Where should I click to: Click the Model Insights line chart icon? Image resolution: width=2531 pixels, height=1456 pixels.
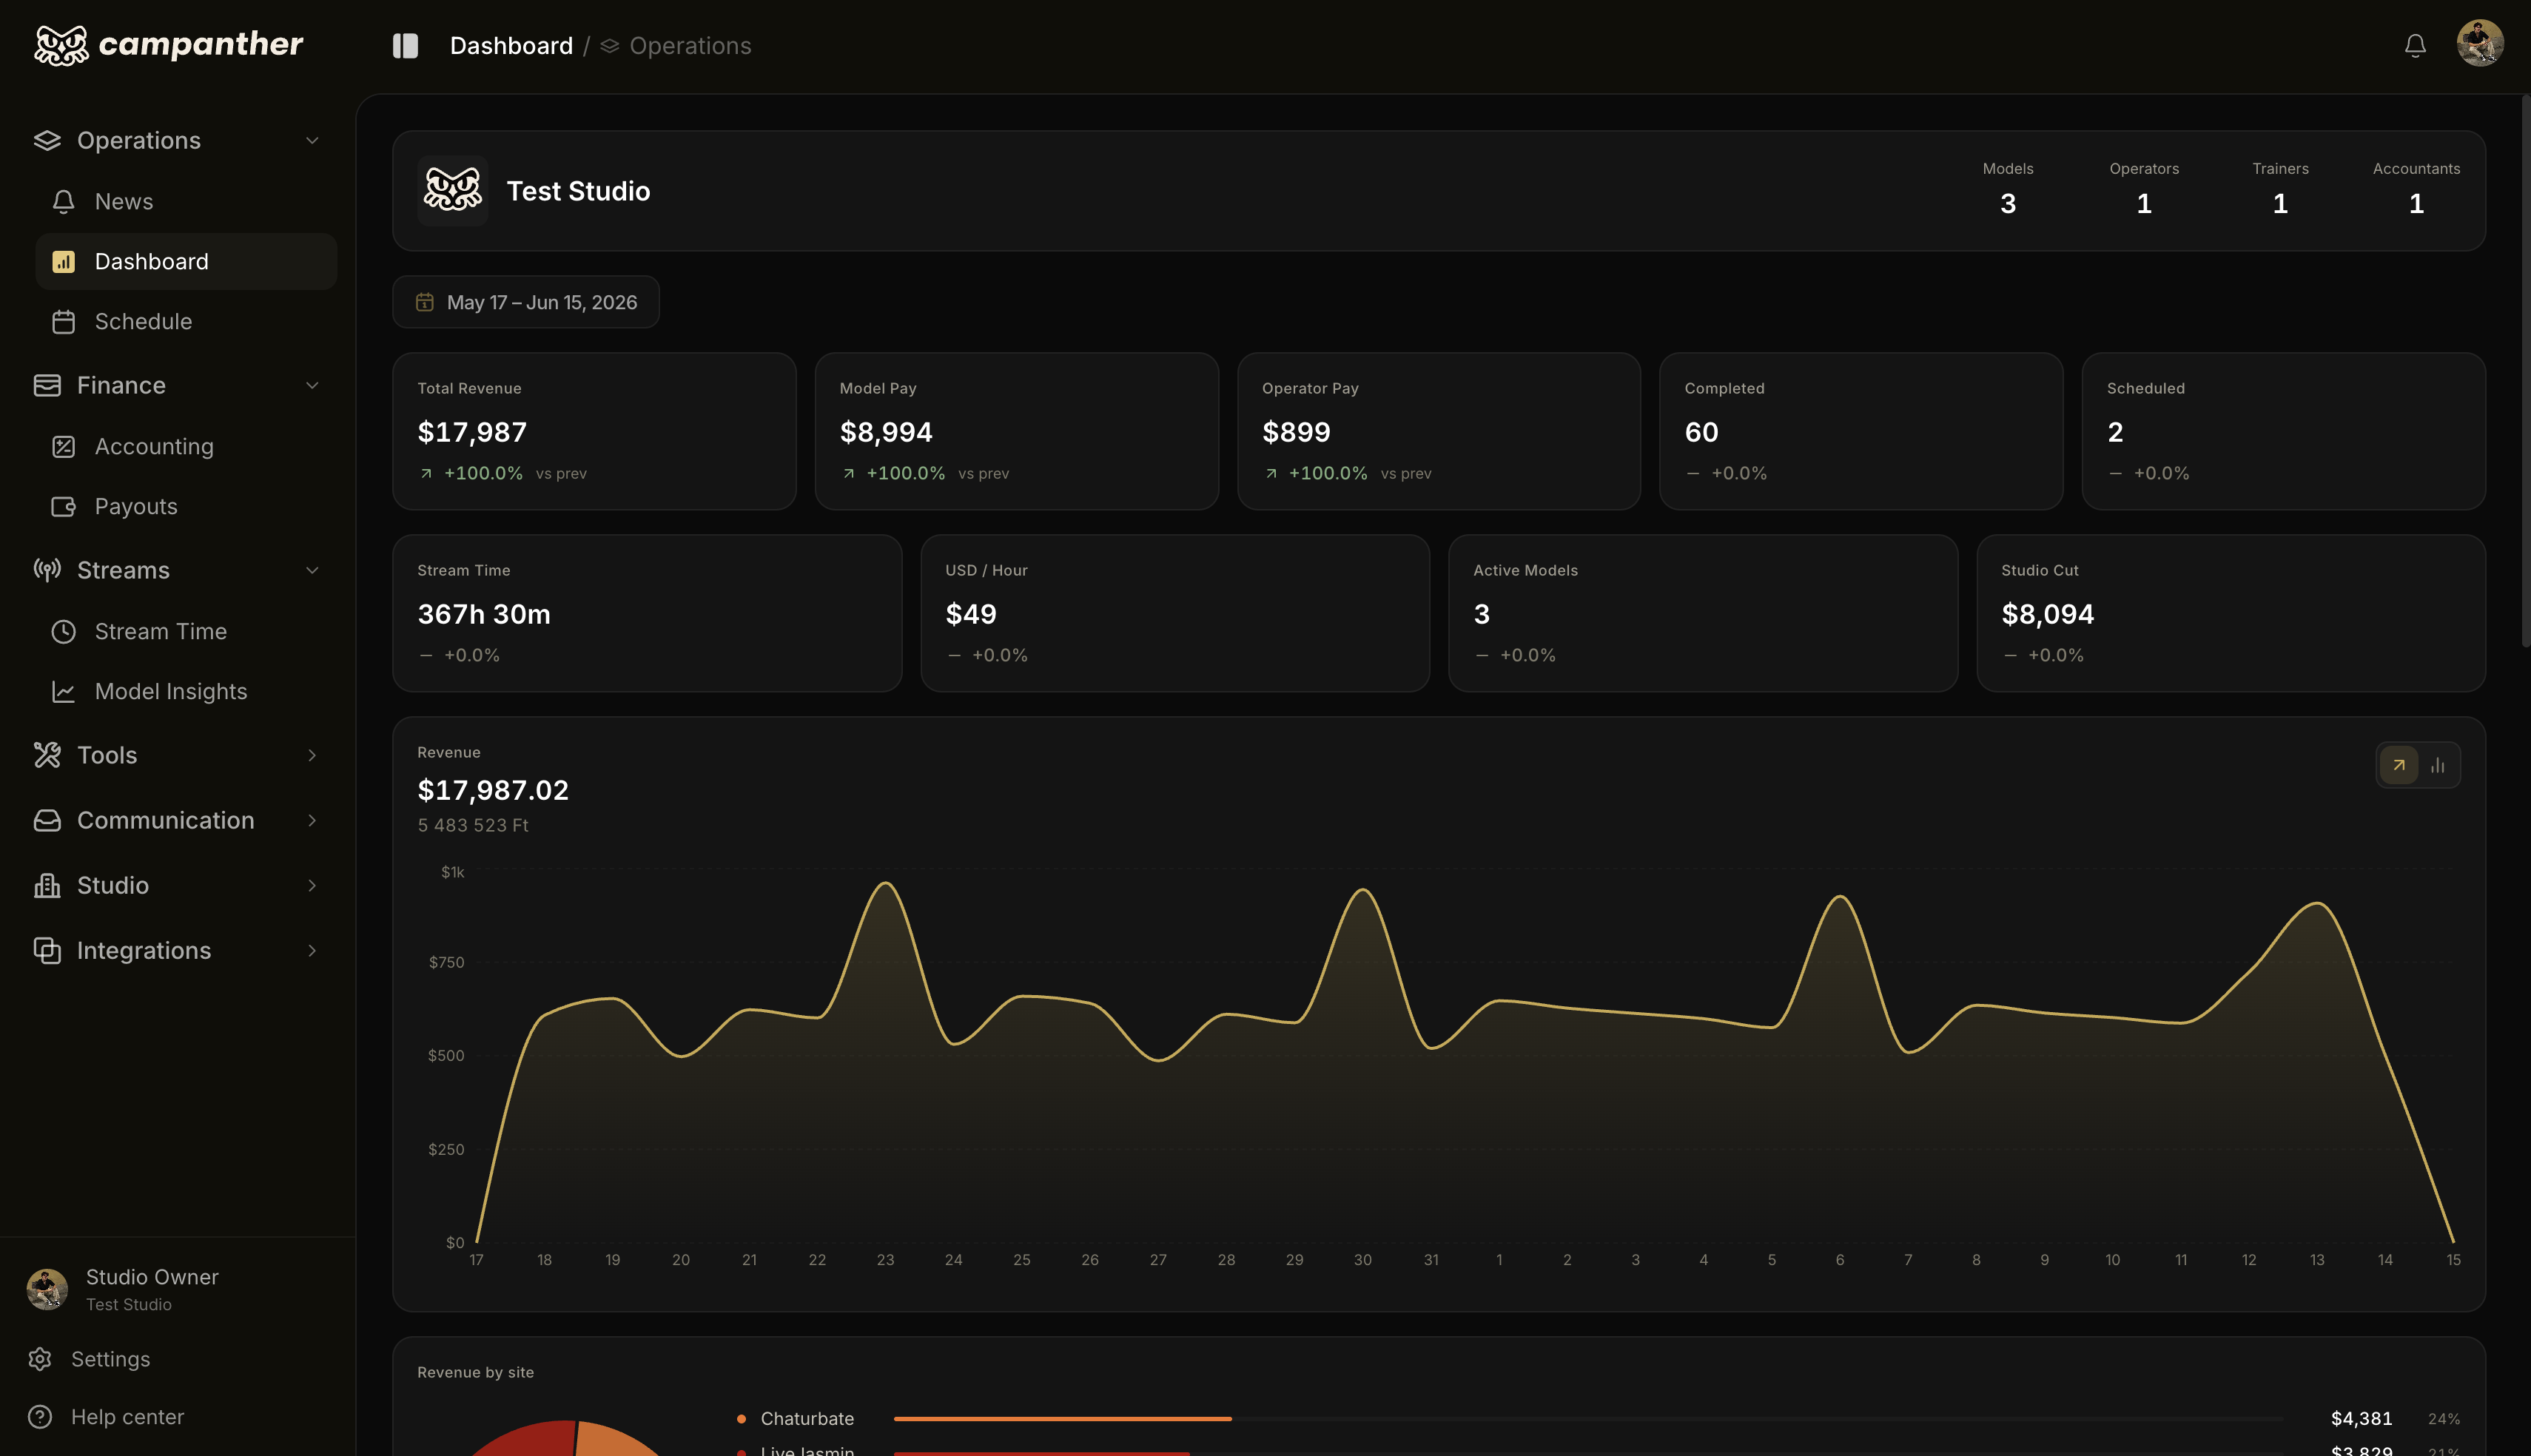pyautogui.click(x=64, y=692)
